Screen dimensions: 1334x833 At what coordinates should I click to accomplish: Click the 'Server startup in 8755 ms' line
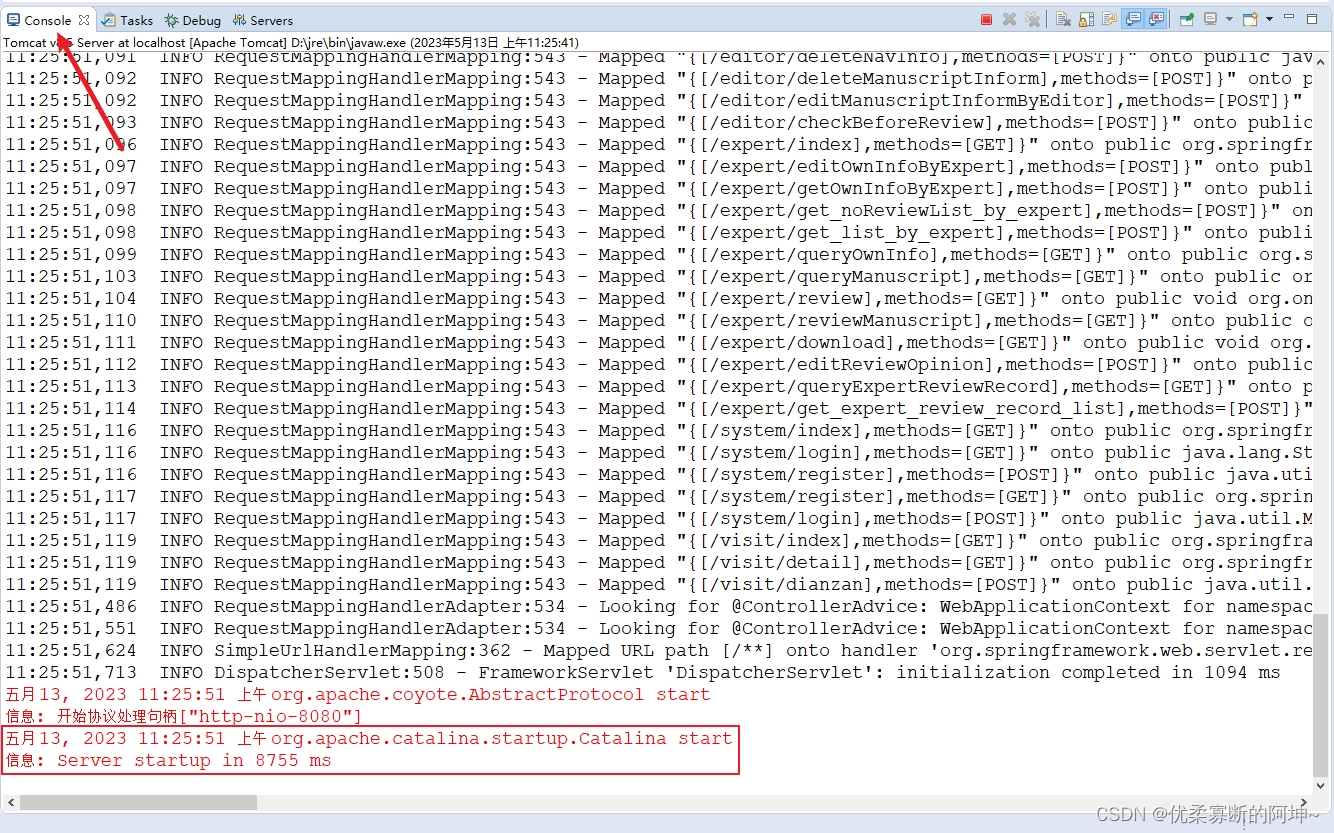coord(168,760)
